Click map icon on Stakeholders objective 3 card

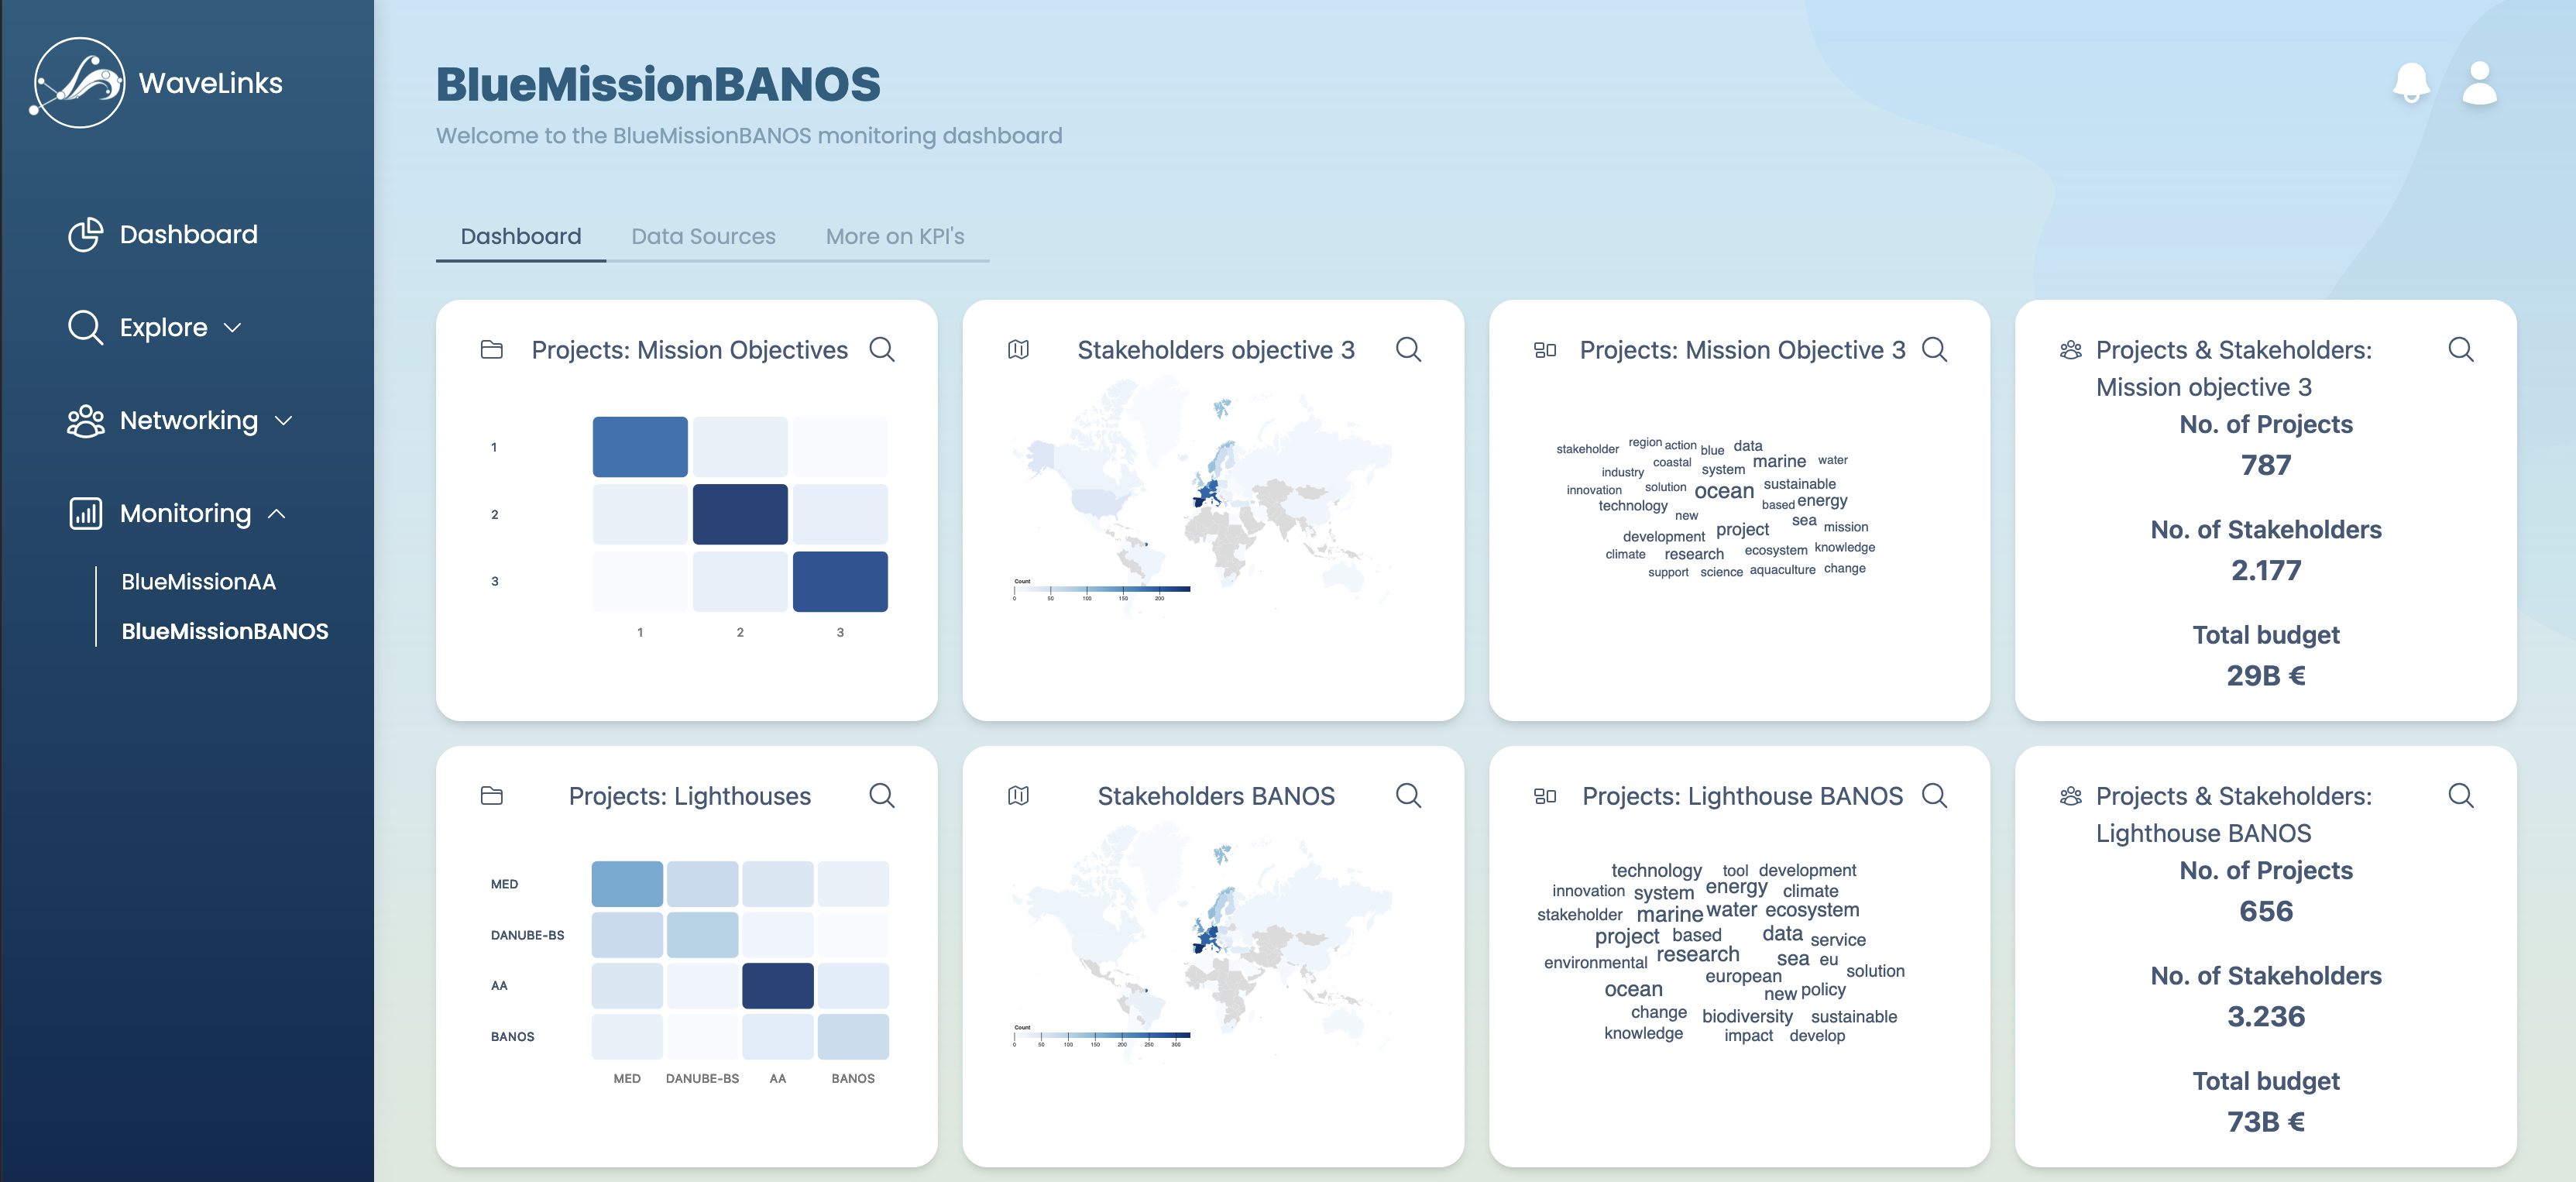(x=1018, y=350)
